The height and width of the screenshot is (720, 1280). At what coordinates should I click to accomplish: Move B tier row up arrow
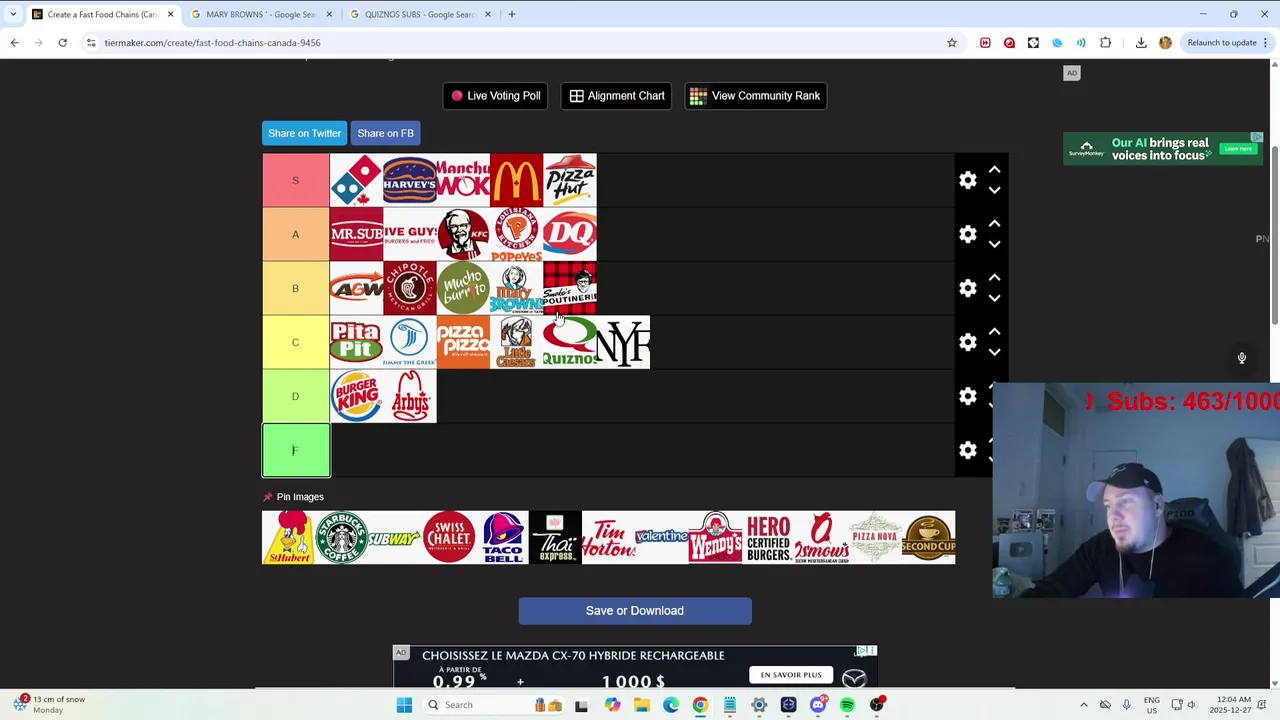(994, 278)
